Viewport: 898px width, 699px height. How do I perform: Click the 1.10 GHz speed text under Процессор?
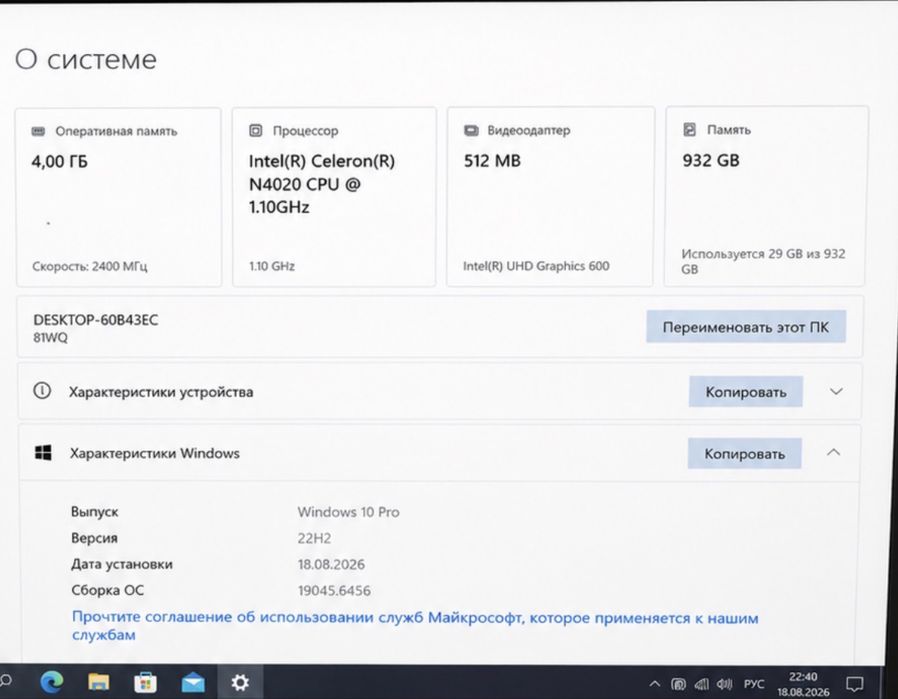coord(271,266)
